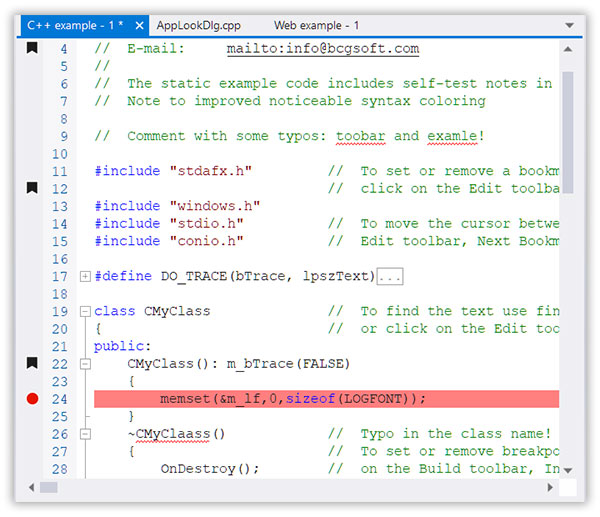Toggle the red breakpoint on line 24
Viewport: 600px width, 517px height.
(32, 399)
